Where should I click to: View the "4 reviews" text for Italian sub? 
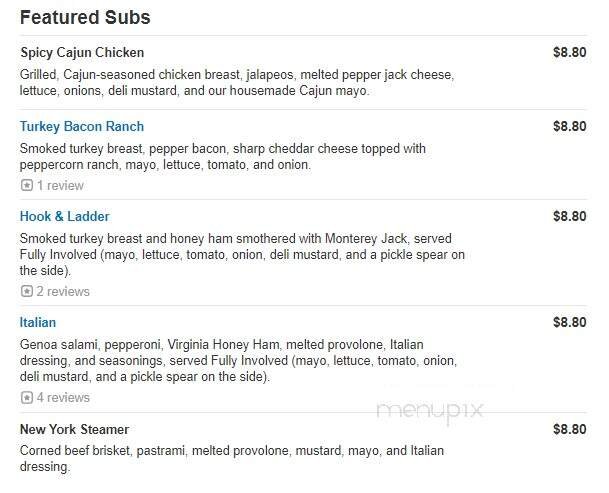(x=63, y=398)
